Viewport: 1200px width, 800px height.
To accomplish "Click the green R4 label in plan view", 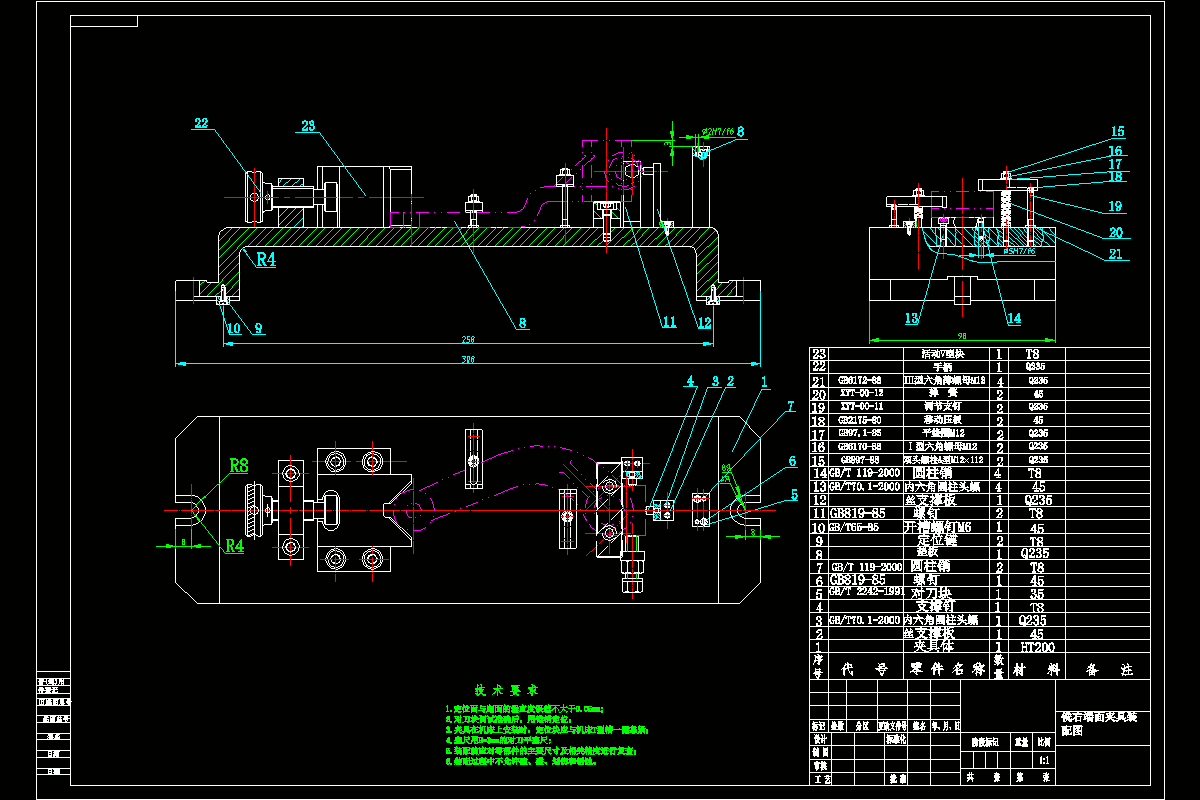I will click(x=234, y=545).
